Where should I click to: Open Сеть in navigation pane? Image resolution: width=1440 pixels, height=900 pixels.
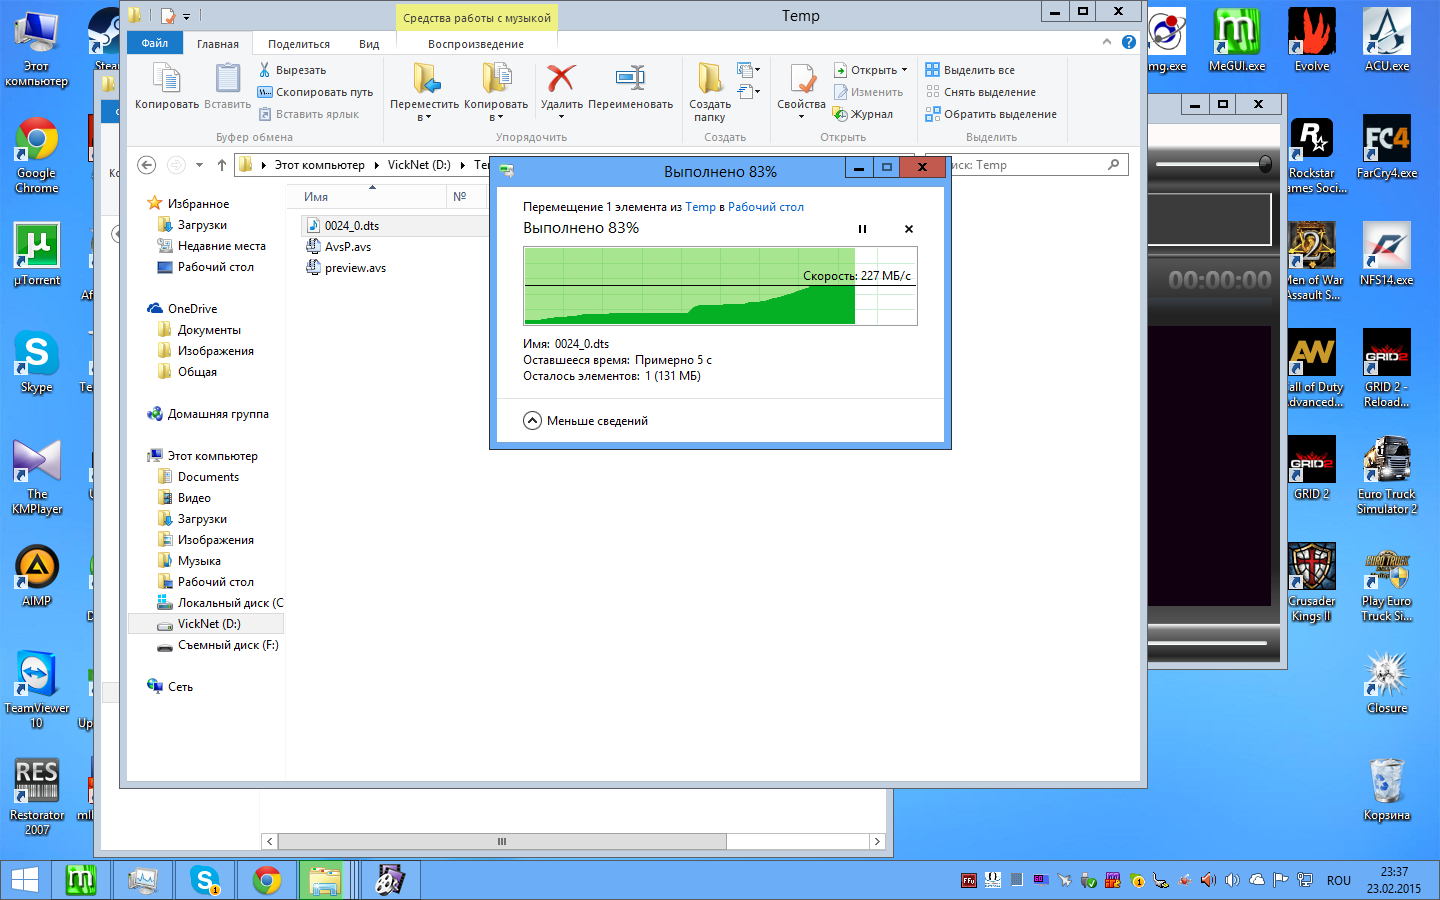[180, 687]
